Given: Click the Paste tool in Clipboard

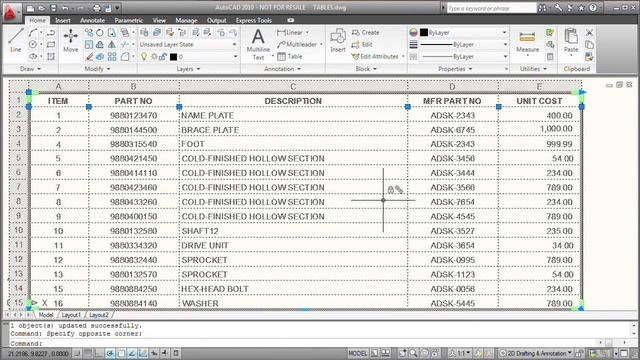Looking at the screenshot, I should tap(571, 41).
